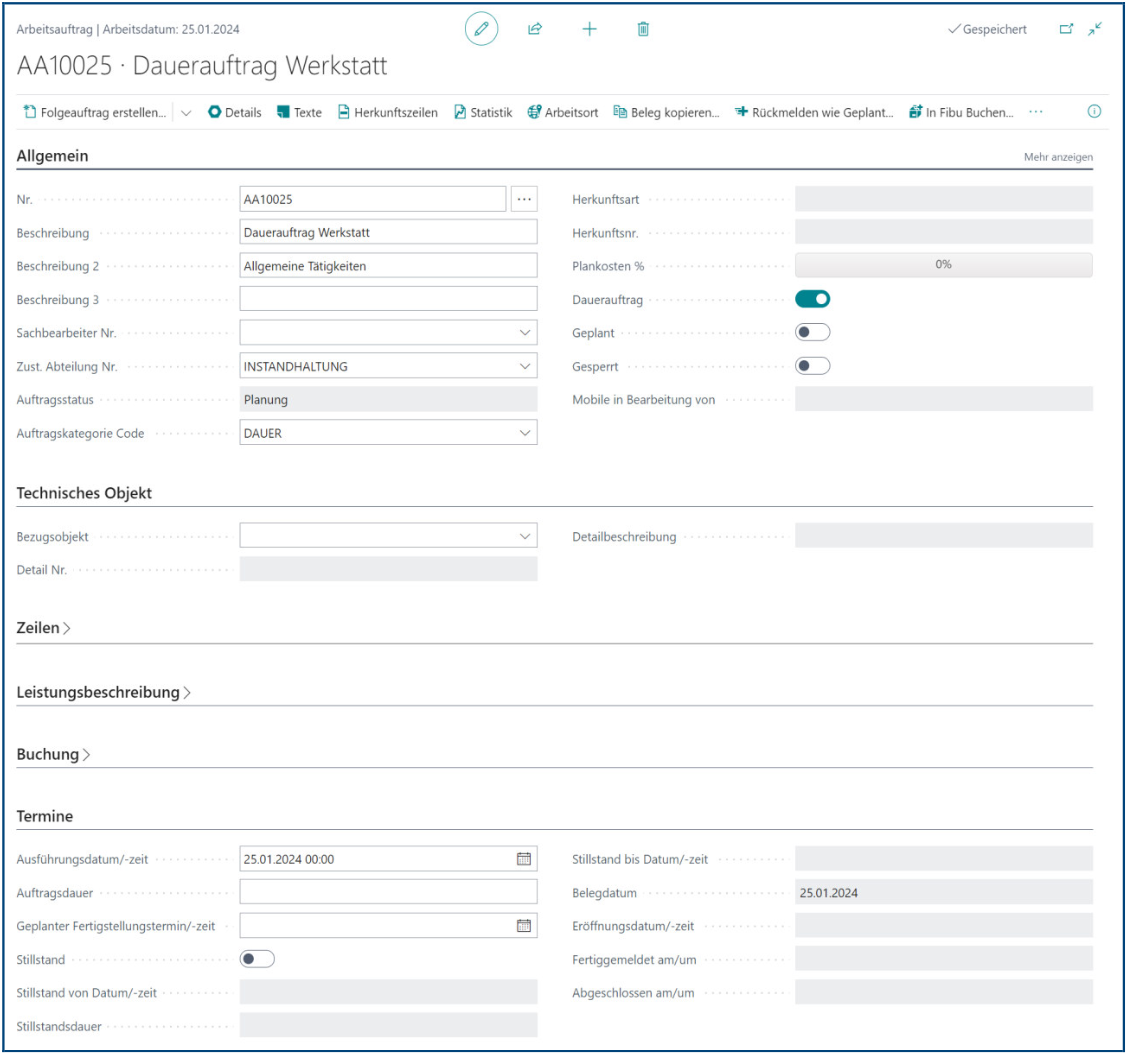
Task: Click the empty Beschreibung 3 field
Action: 388,299
